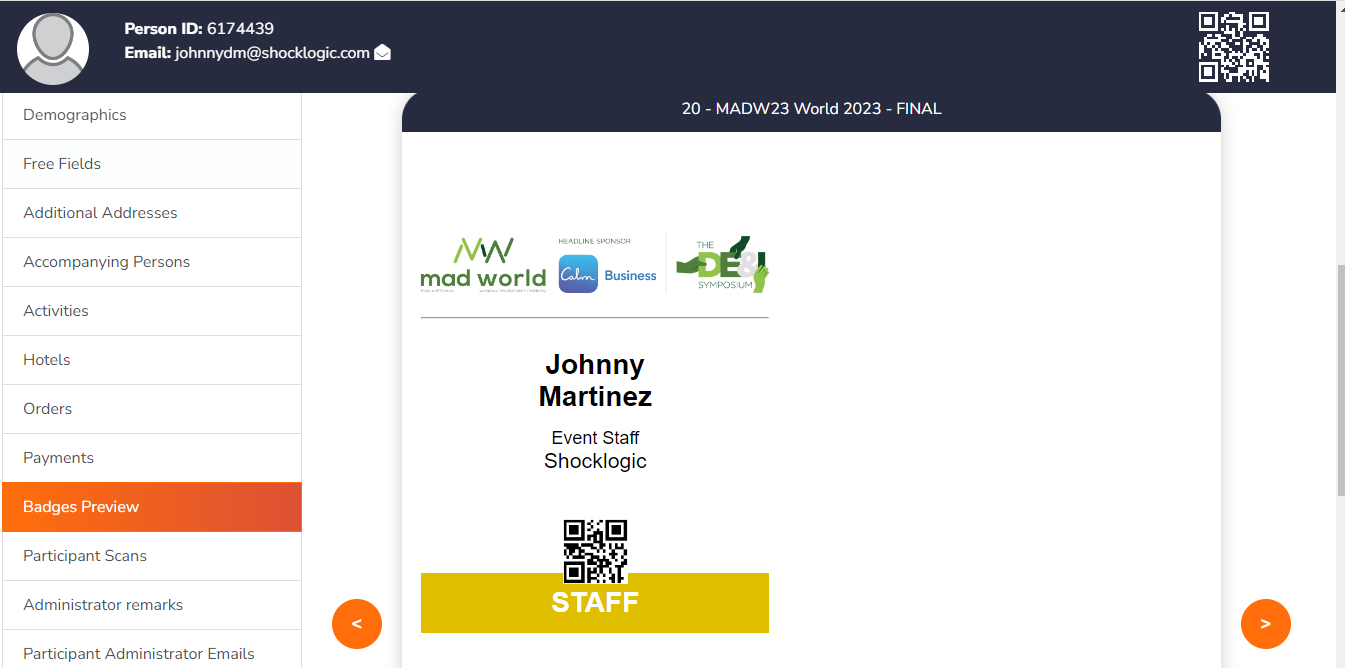Click the email envelope icon
This screenshot has width=1345, height=668.
[382, 53]
